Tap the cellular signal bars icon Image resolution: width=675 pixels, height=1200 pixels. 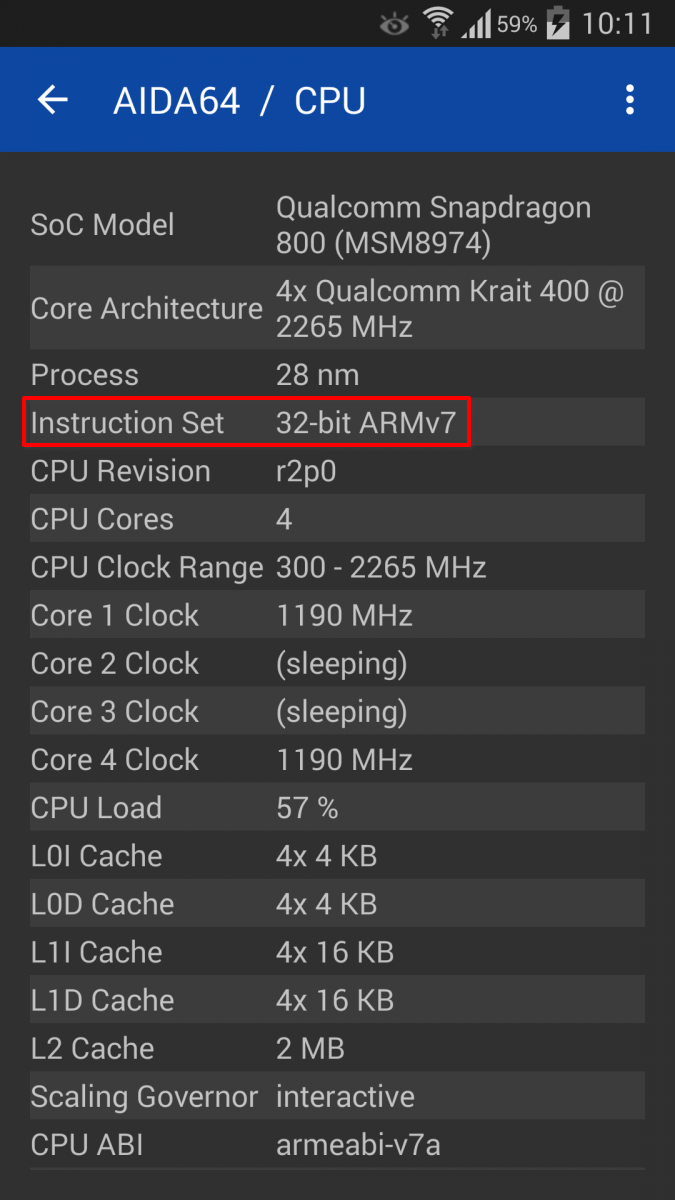click(476, 24)
